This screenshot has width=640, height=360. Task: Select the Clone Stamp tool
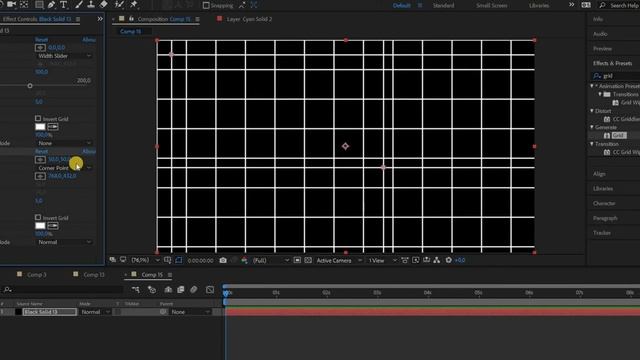pyautogui.click(x=91, y=4)
